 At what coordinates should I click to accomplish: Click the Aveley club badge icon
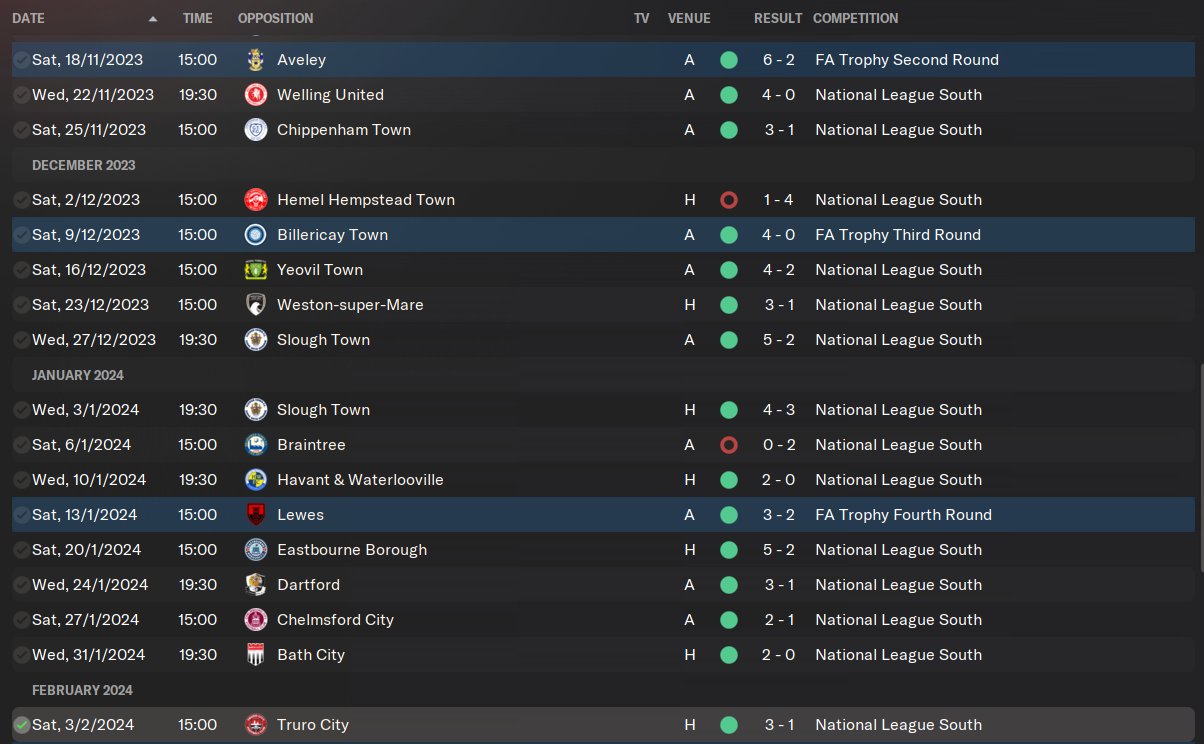click(256, 60)
